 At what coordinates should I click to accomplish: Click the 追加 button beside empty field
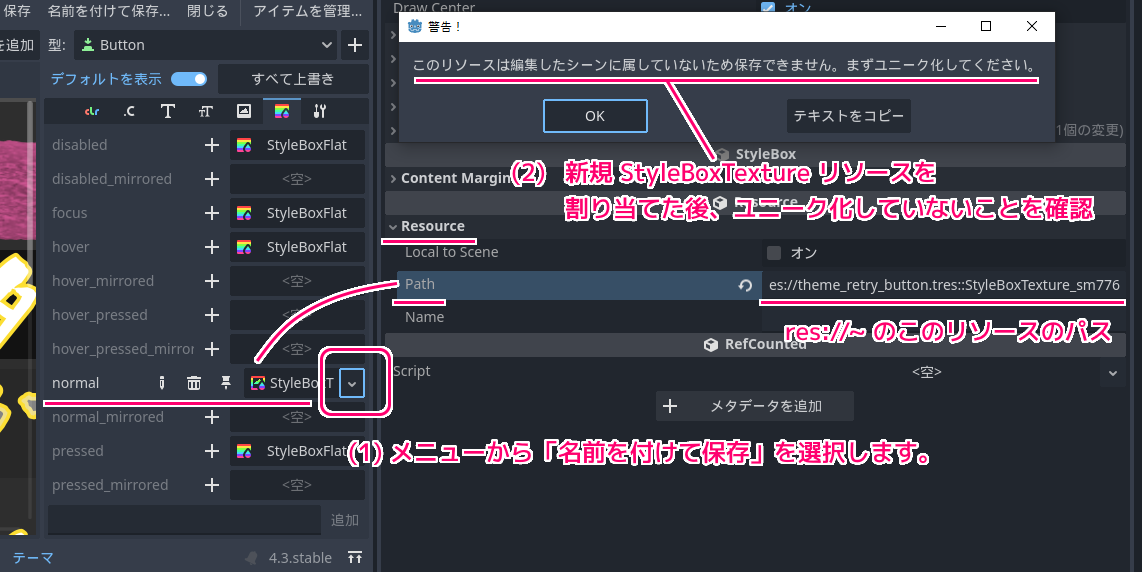[344, 520]
